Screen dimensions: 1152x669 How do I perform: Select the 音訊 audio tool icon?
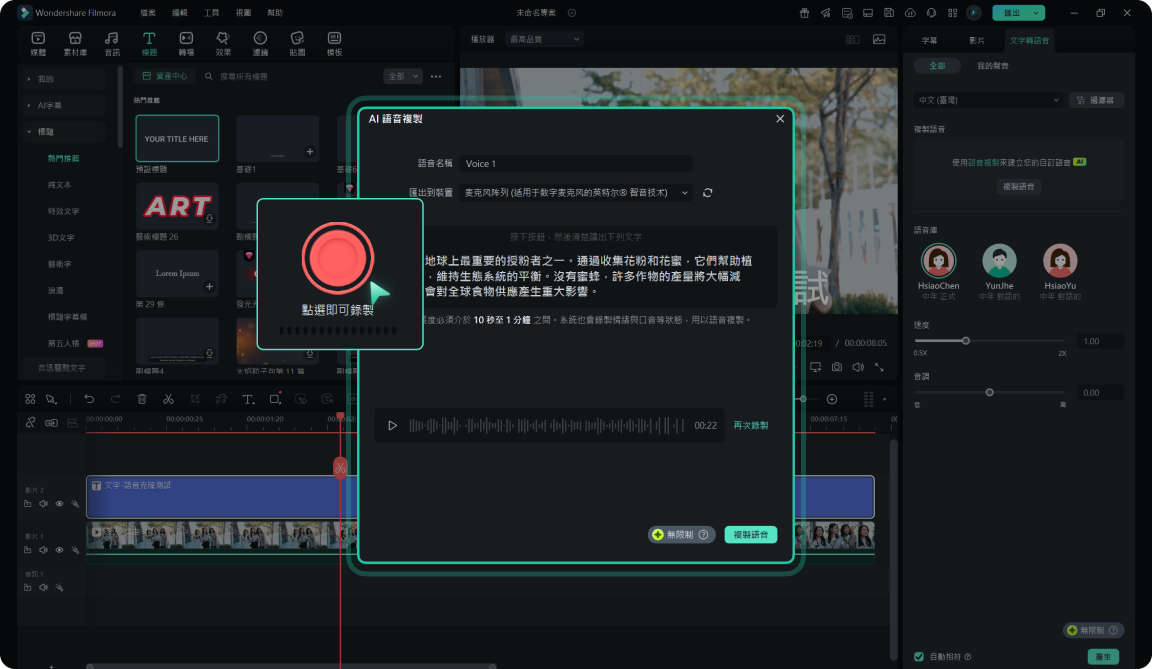coord(112,43)
